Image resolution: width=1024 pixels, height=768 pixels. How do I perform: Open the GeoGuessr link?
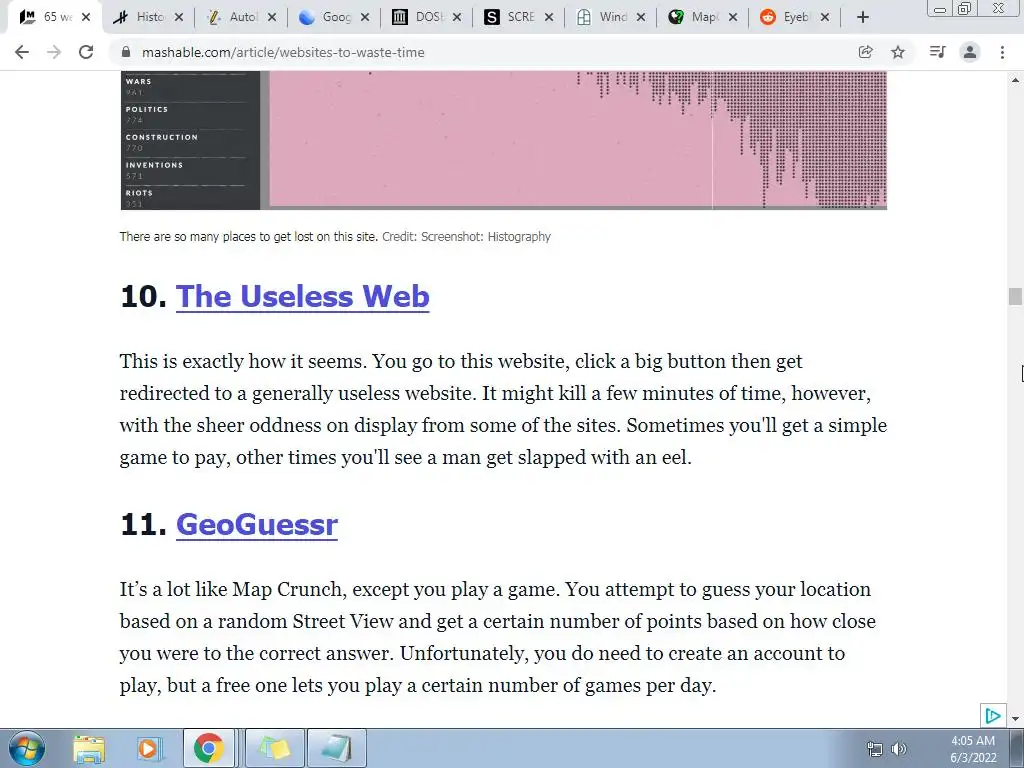(257, 524)
